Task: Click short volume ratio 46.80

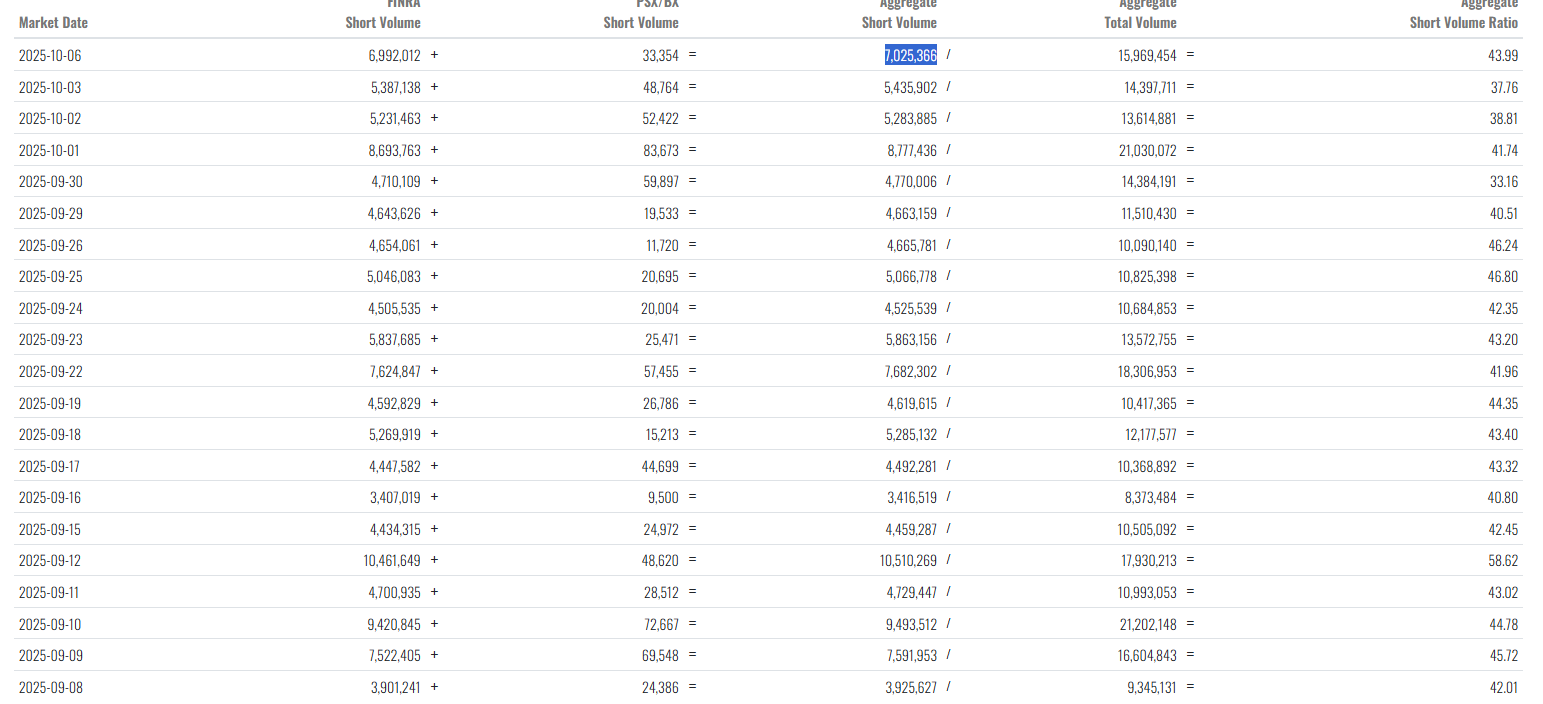Action: tap(1503, 277)
